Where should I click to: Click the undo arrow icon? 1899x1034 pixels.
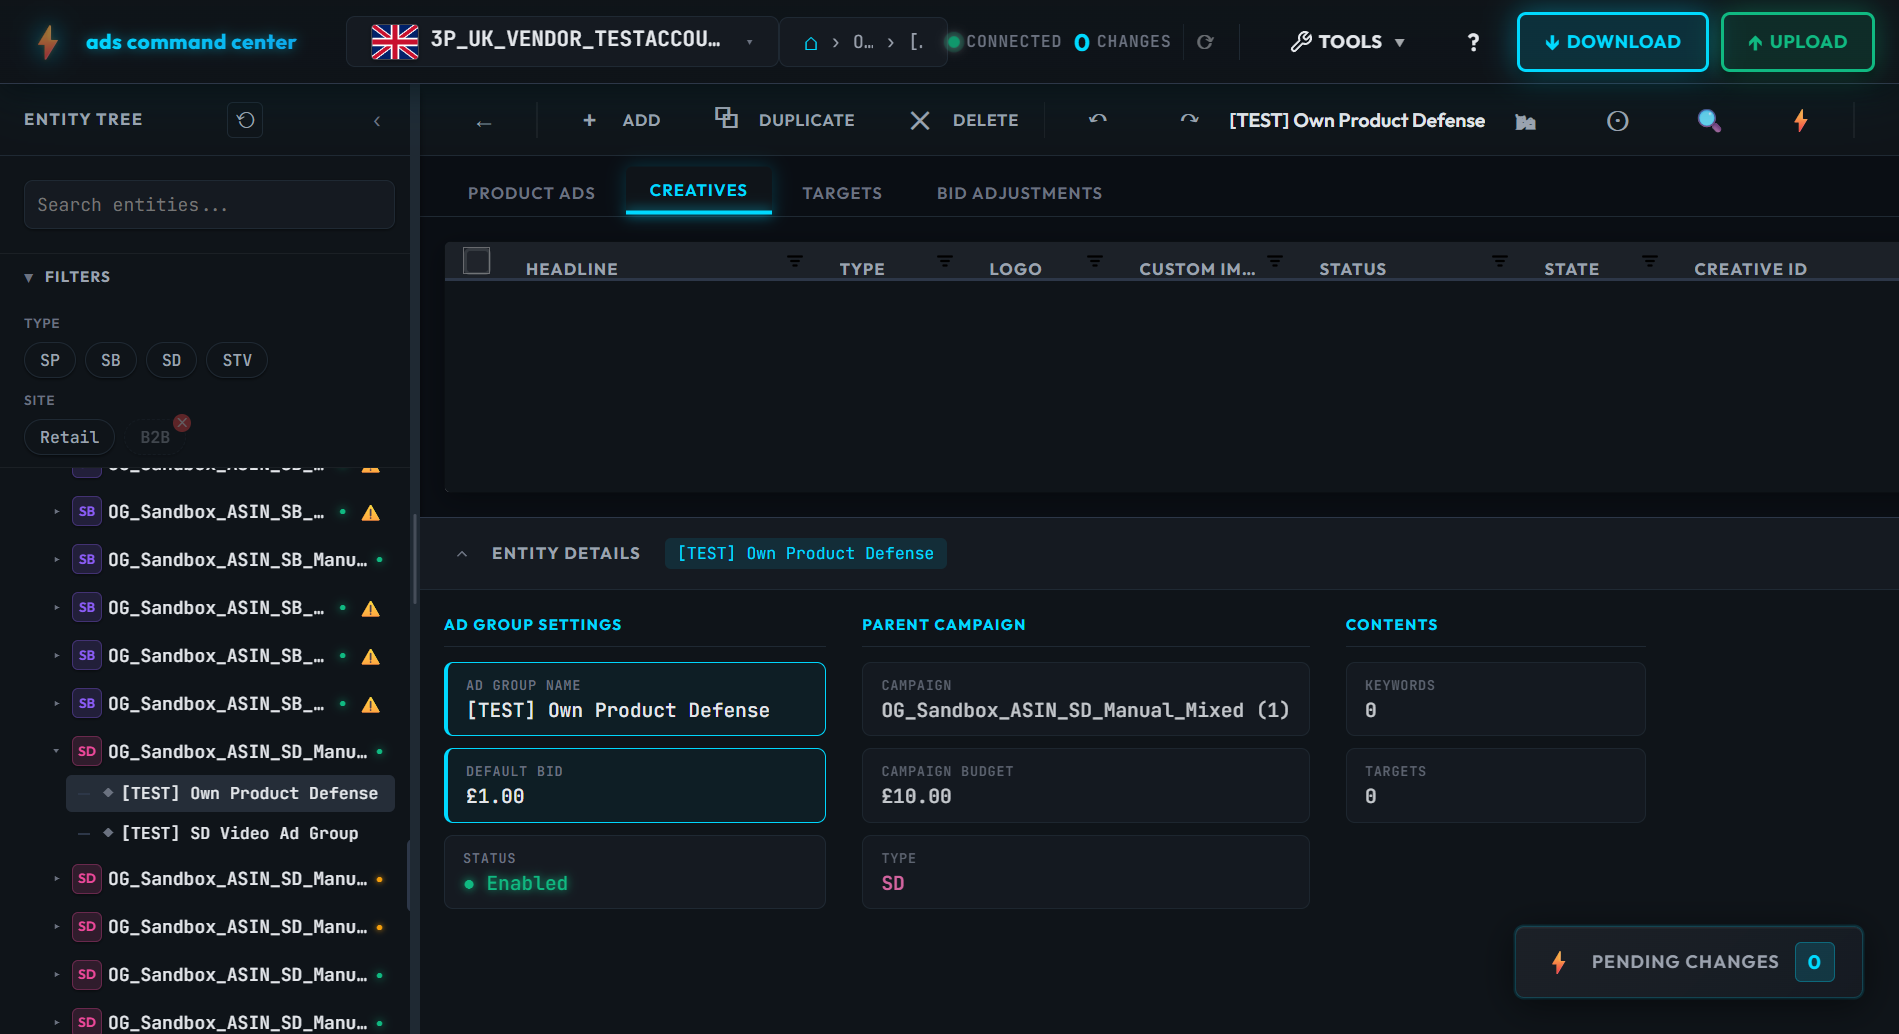click(x=1098, y=120)
